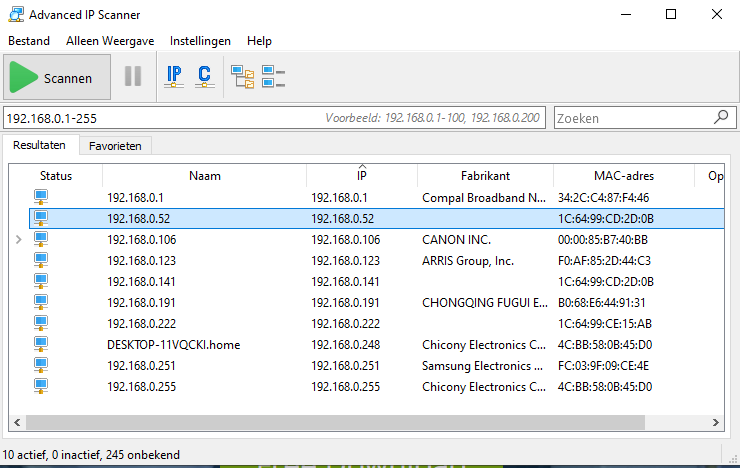Switch to the Favorieten tab
This screenshot has width=740, height=468.
pyautogui.click(x=115, y=146)
